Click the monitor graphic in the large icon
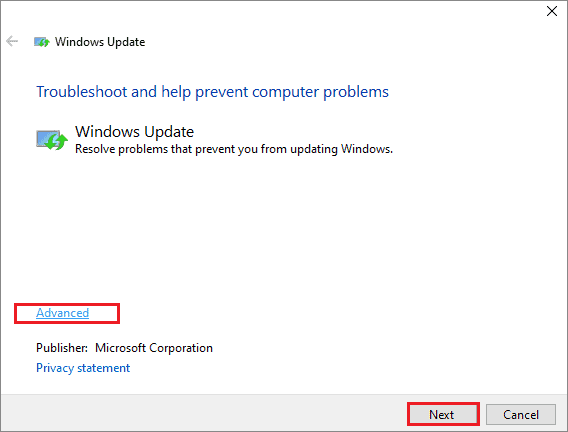Viewport: 568px width, 432px height. click(x=45, y=138)
